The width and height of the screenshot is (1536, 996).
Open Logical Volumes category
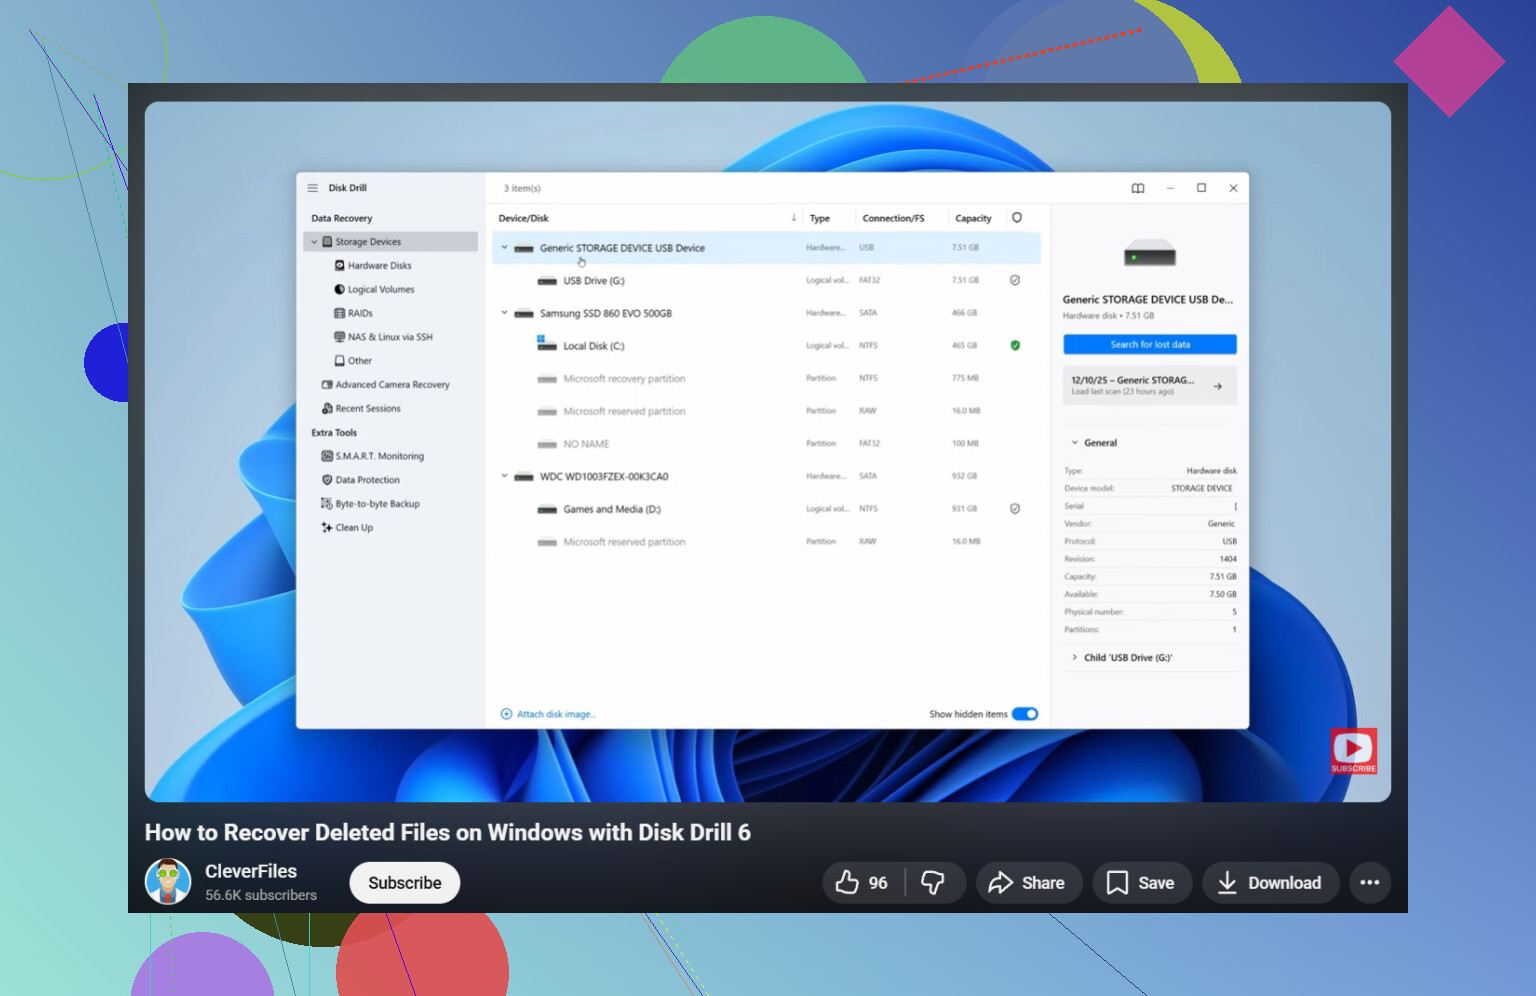tap(381, 290)
